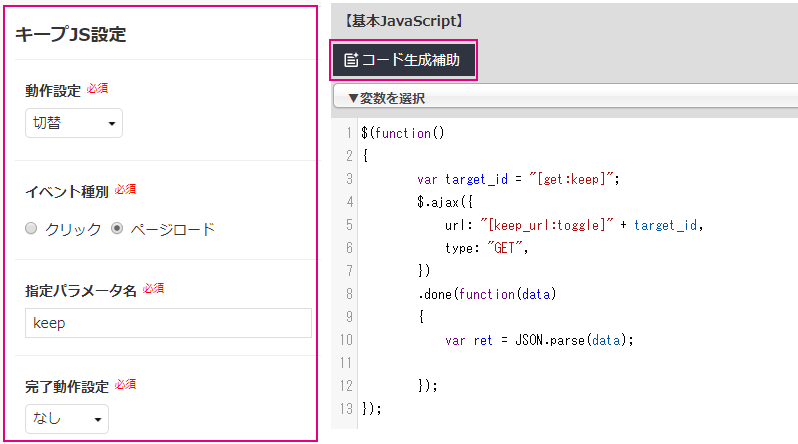798x444 pixels.
Task: Open the 動作設定 dropdown showing 切替
Action: [x=74, y=123]
